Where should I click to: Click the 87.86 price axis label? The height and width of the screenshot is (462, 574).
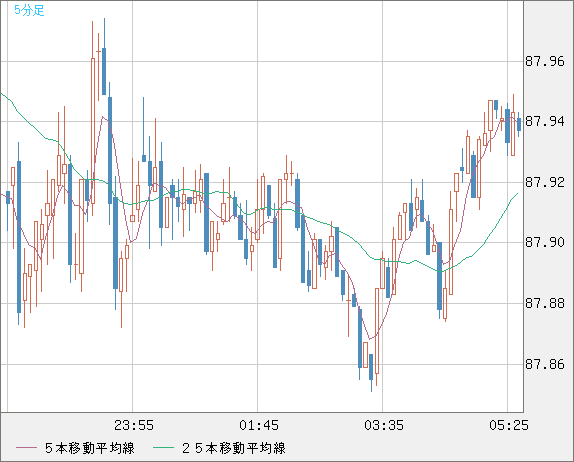545,364
